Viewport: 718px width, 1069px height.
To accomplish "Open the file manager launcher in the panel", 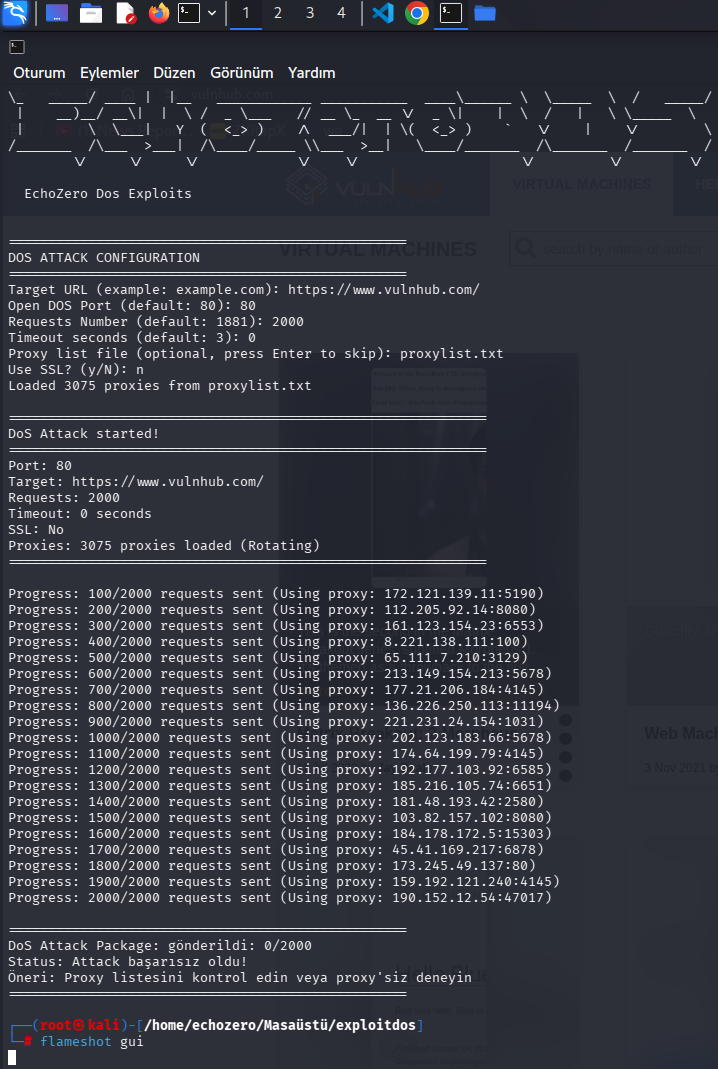I will tap(91, 13).
